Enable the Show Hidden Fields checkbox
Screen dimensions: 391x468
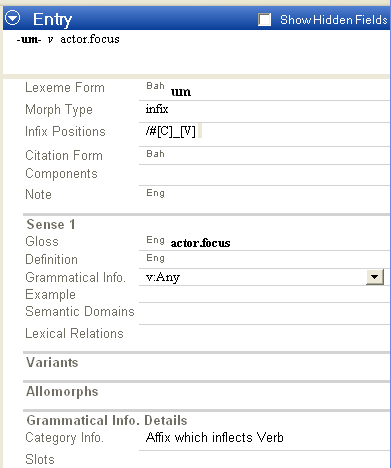(265, 20)
